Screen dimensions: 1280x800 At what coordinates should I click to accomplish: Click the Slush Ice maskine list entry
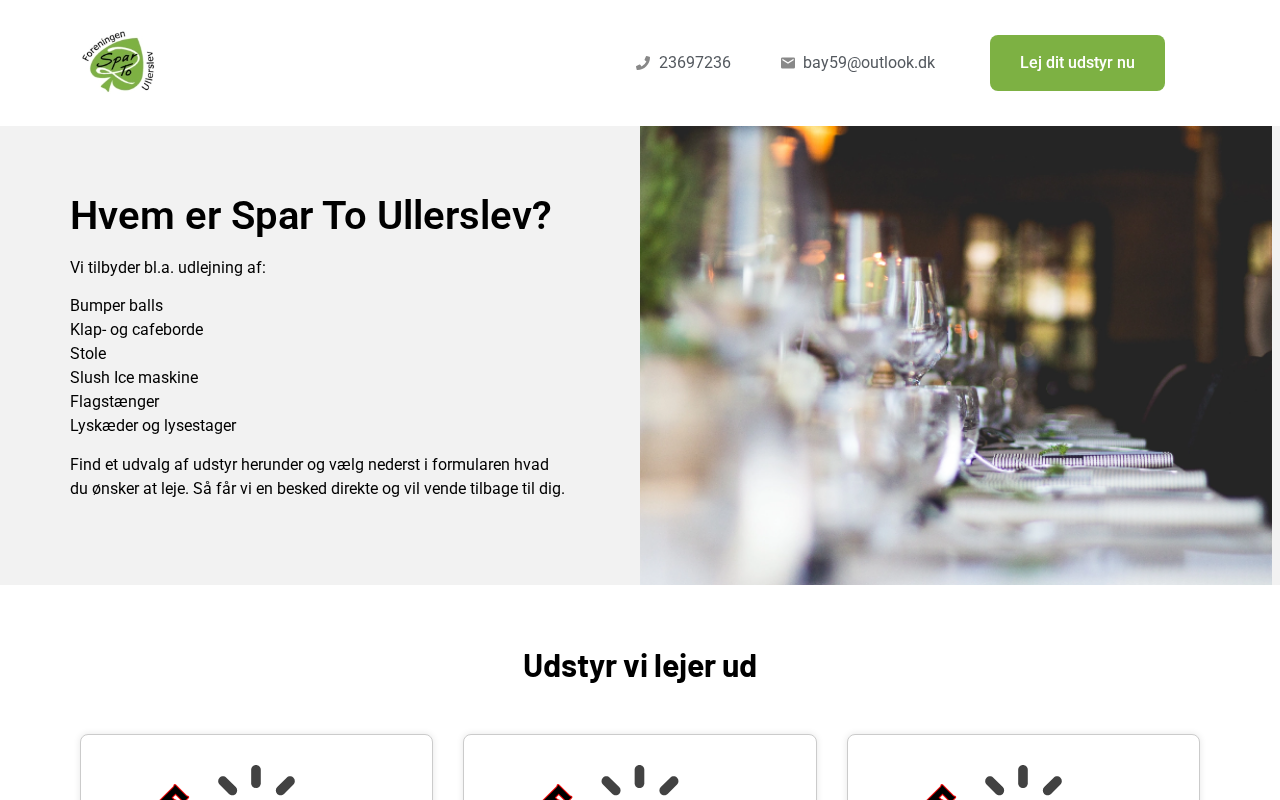tap(134, 378)
